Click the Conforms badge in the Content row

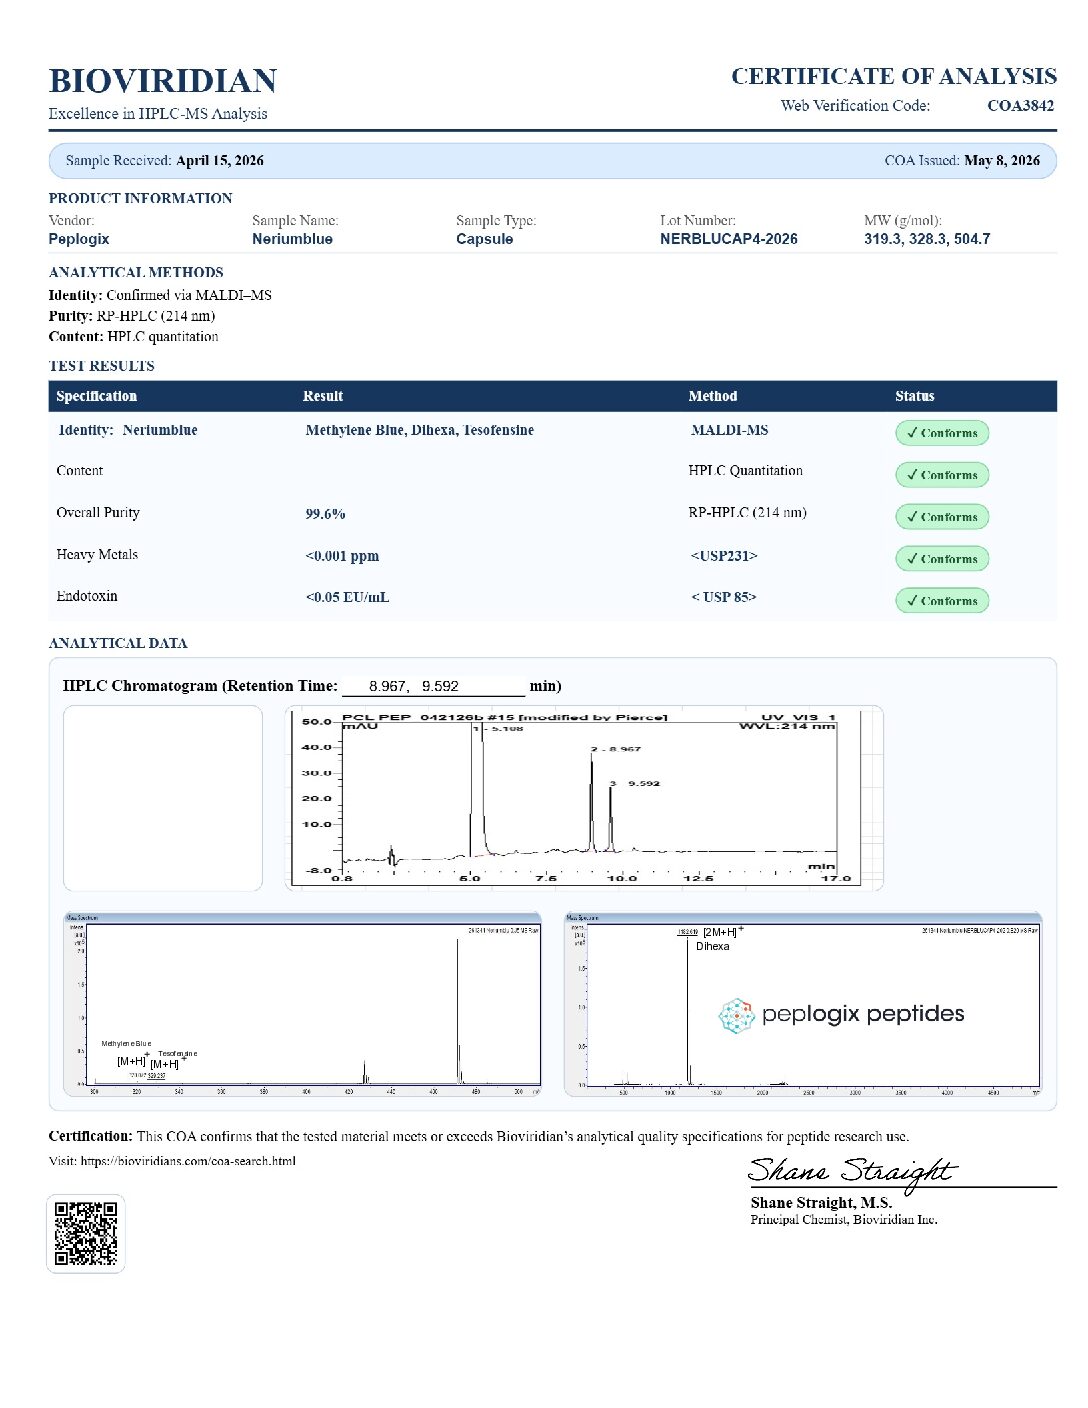[942, 475]
